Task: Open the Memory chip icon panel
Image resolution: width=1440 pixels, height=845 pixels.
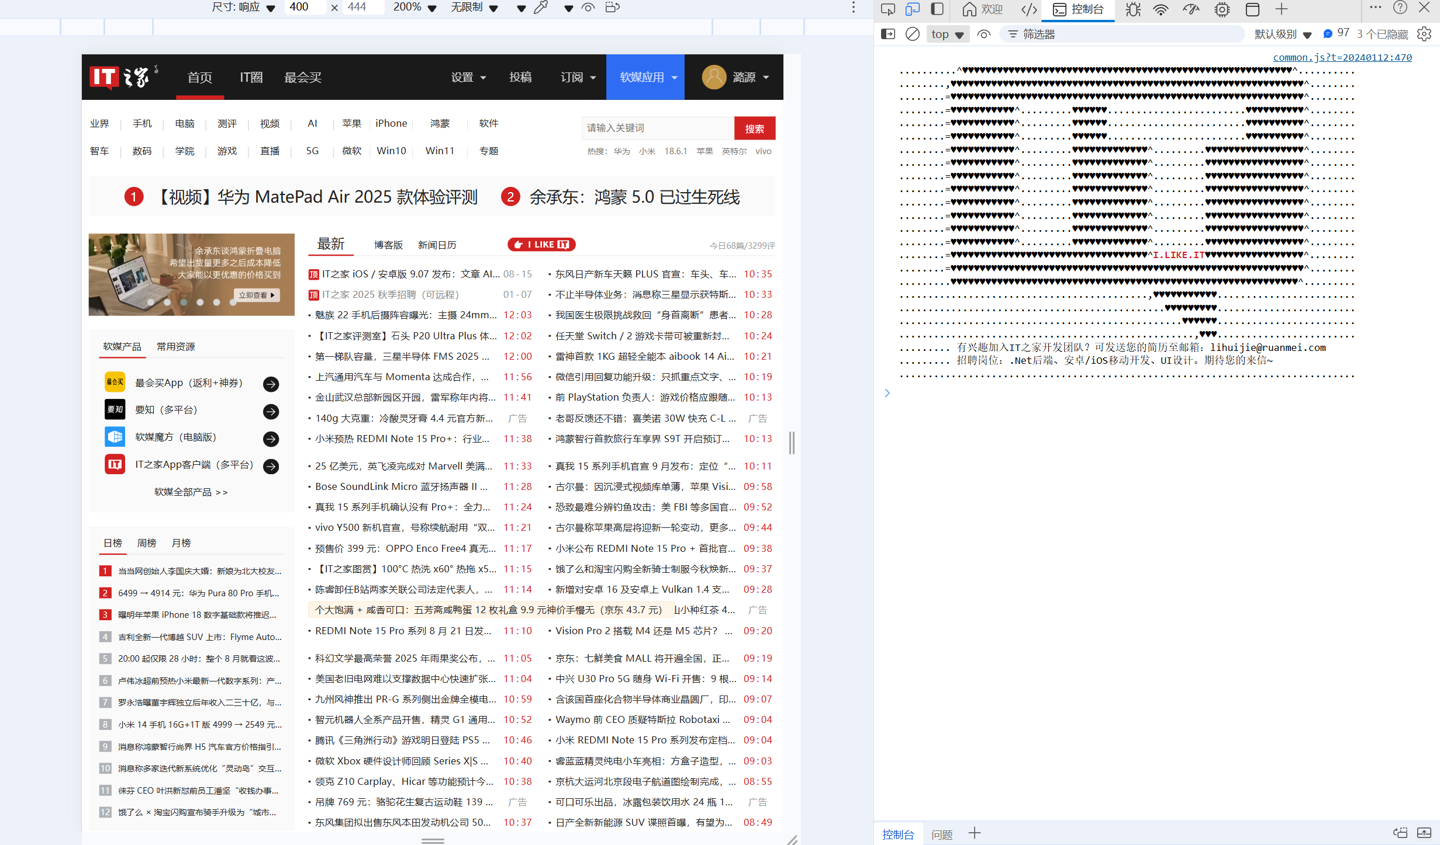Action: coord(1222,9)
